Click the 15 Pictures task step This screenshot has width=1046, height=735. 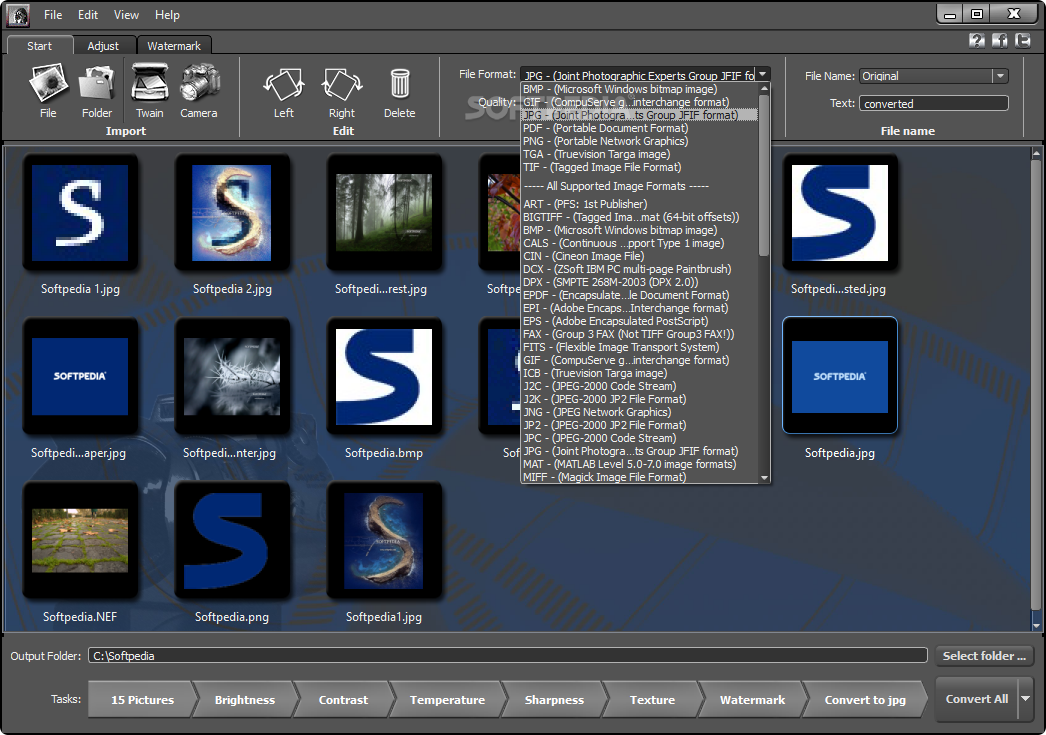[142, 700]
